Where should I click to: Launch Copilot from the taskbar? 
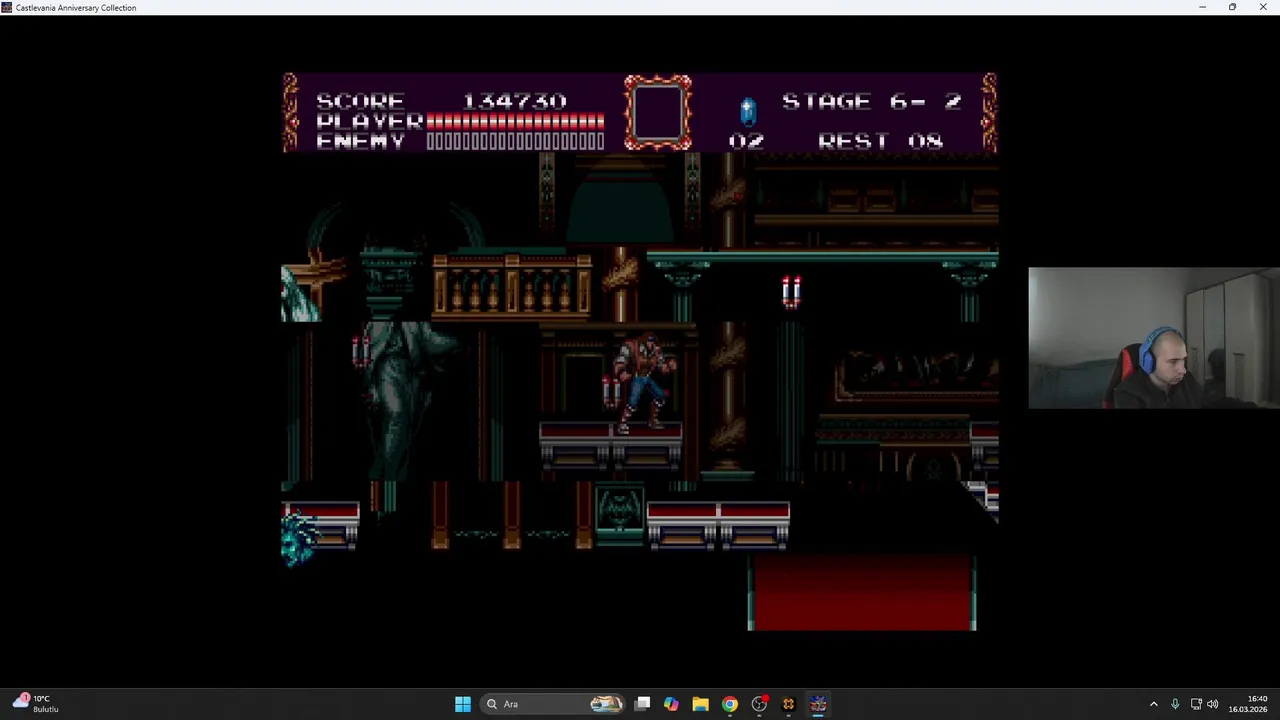671,704
